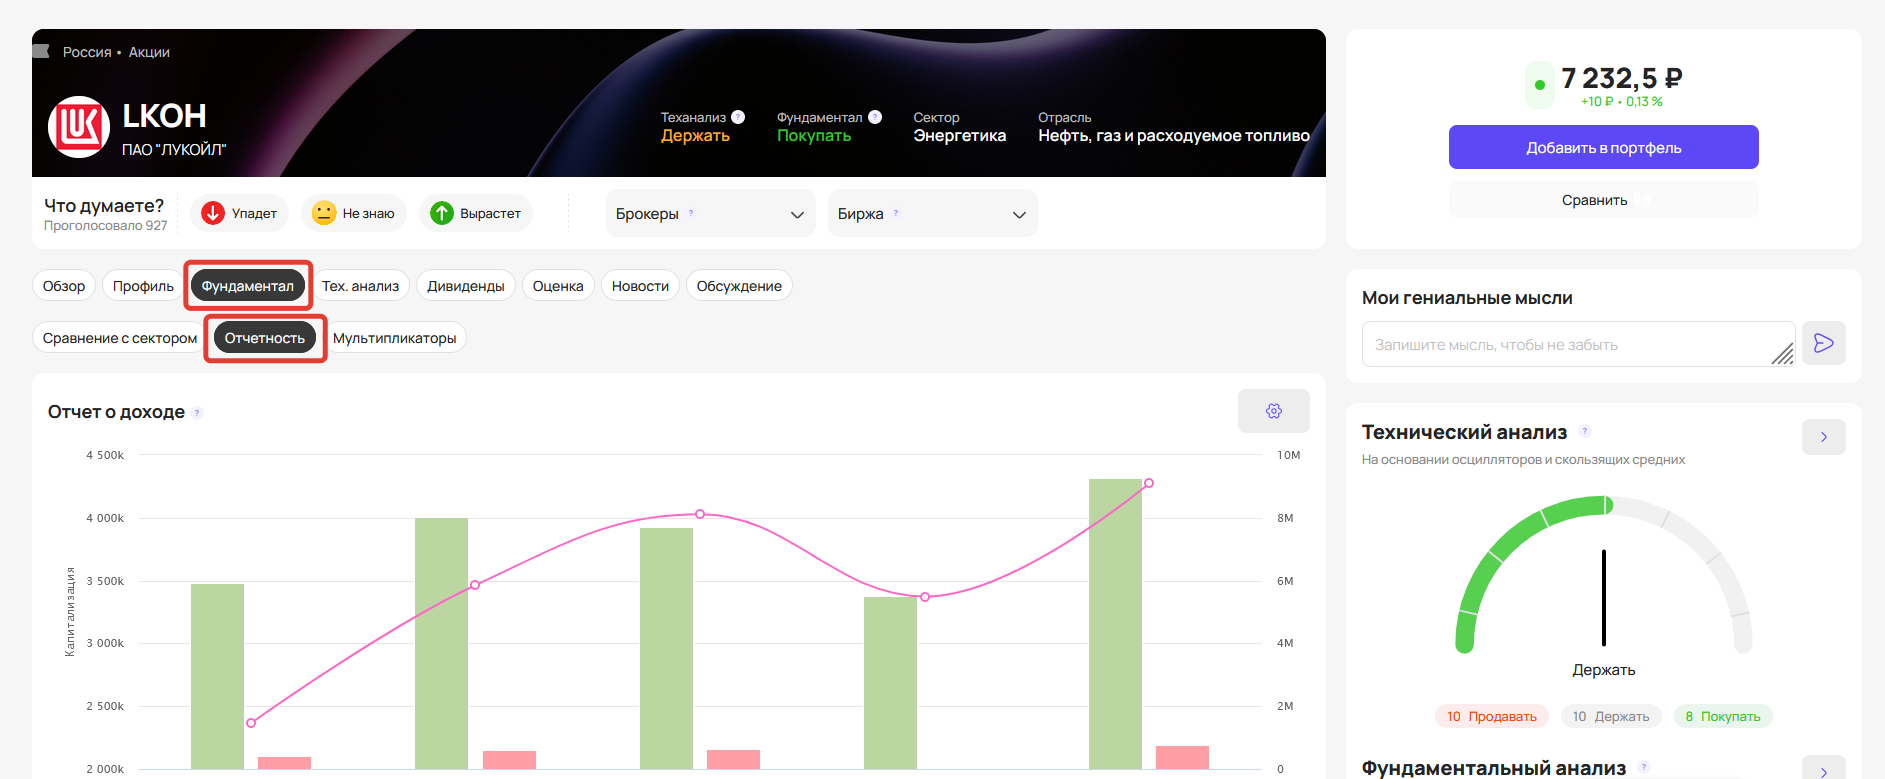Vote Упадет in the poll

(239, 213)
